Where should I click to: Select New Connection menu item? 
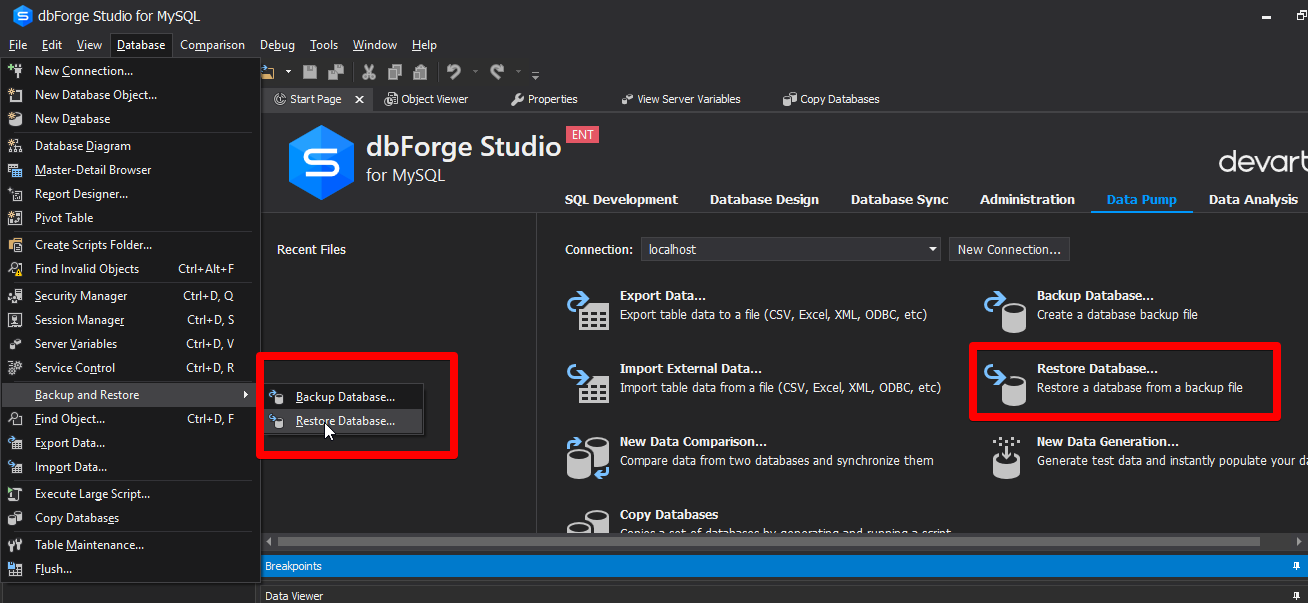130,71
